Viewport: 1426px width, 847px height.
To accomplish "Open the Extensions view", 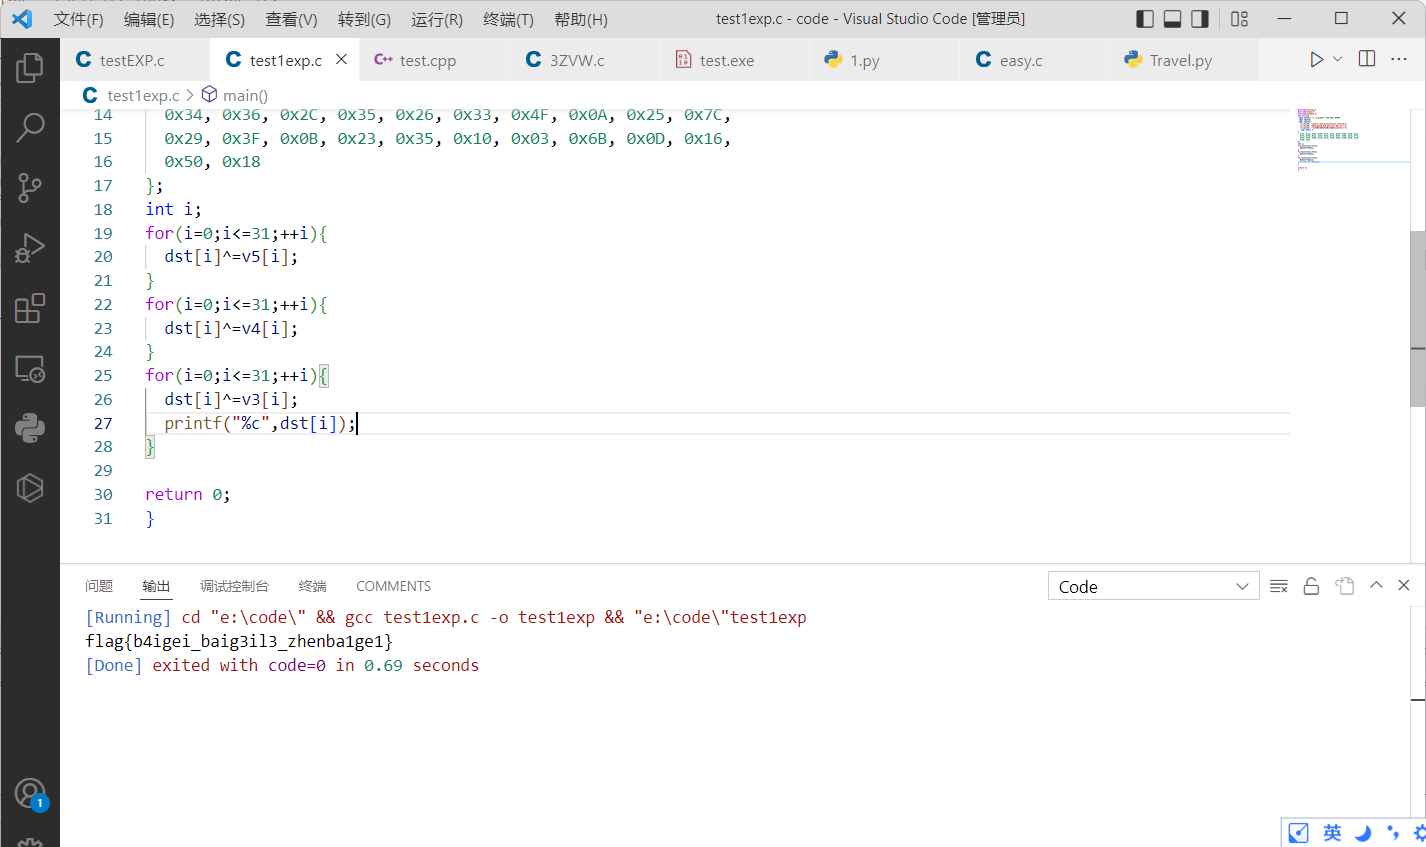I will pyautogui.click(x=30, y=308).
